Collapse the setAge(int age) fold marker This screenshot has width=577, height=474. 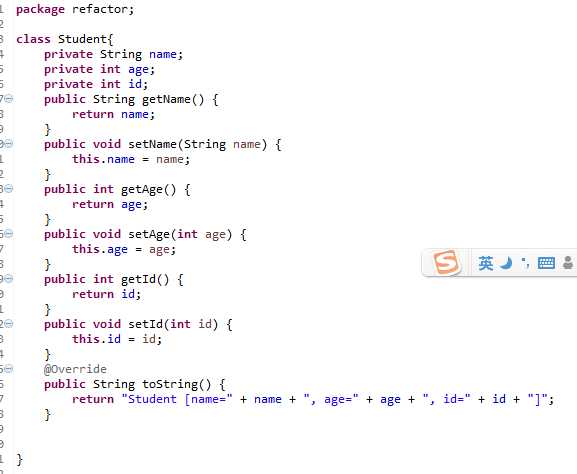click(9, 234)
